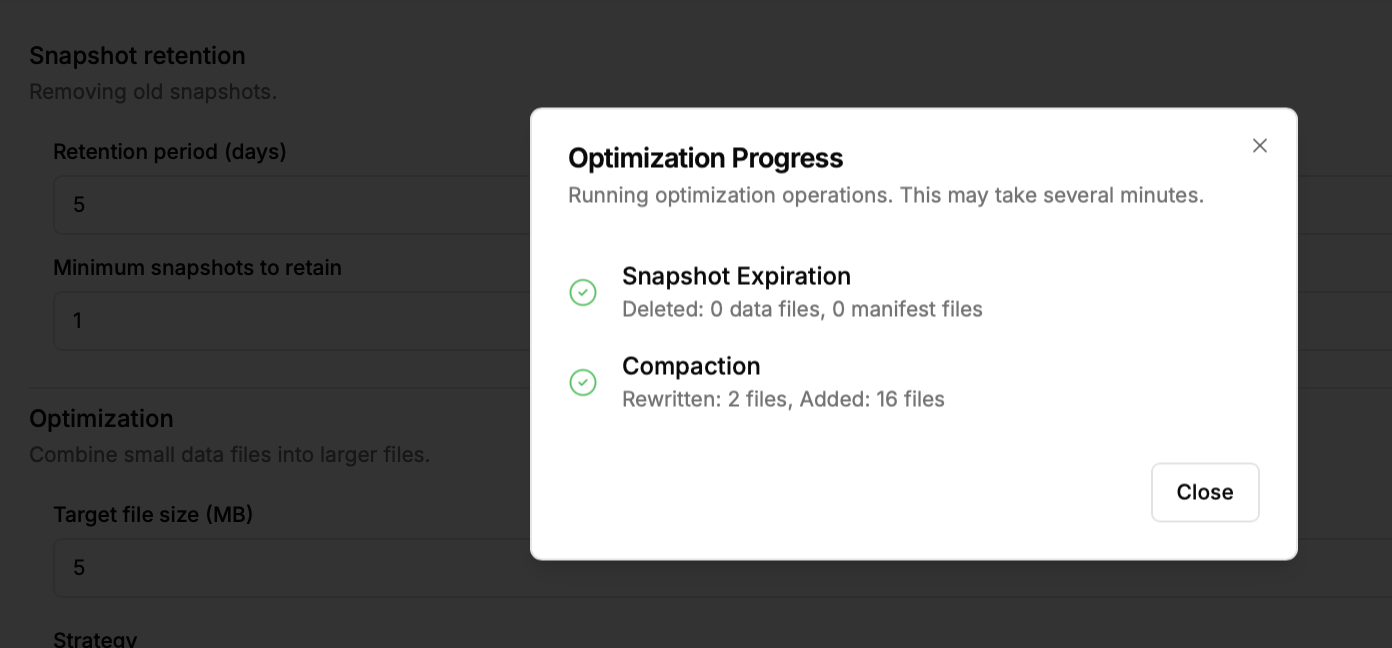The height and width of the screenshot is (648, 1392).
Task: Select the Target file size (MB) input
Action: 290,568
